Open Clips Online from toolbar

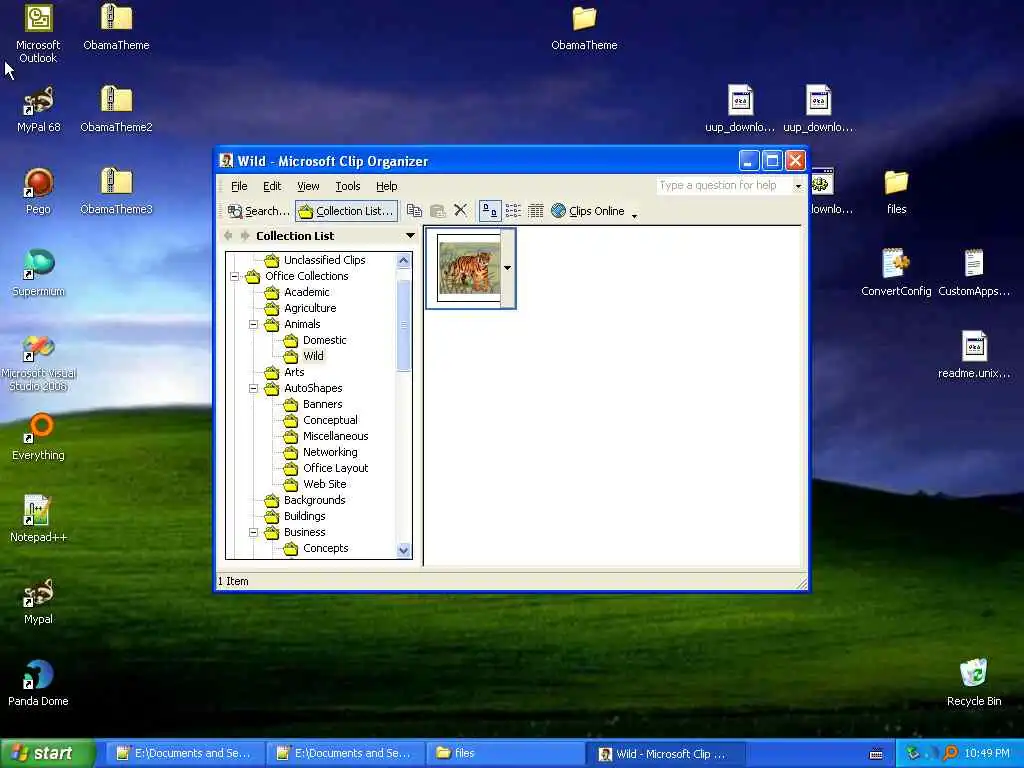pyautogui.click(x=588, y=211)
